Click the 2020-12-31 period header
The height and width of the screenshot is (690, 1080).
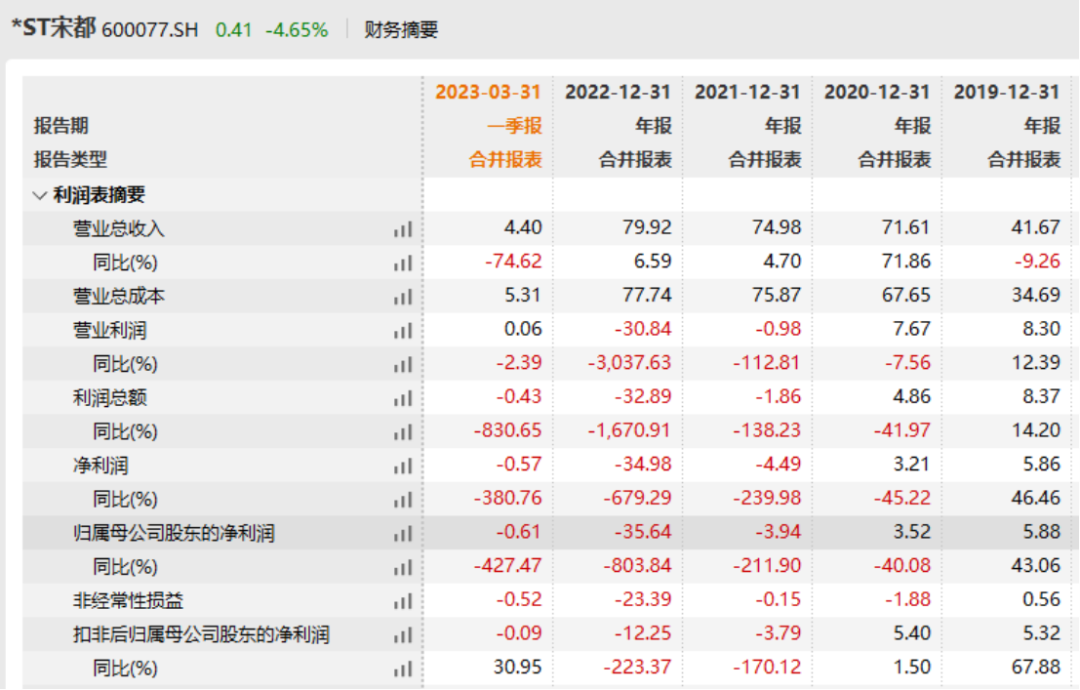(877, 92)
